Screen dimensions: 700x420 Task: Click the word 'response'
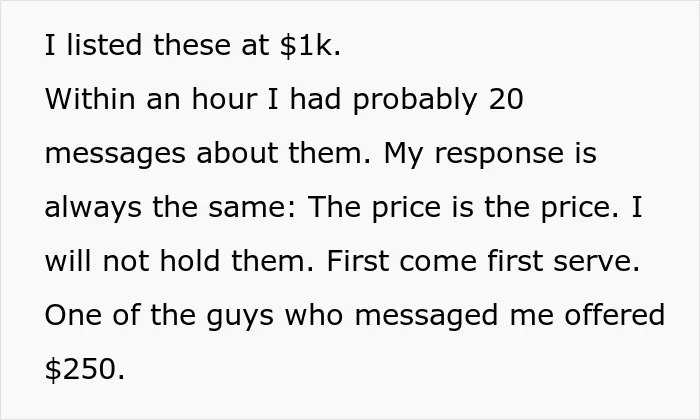point(499,155)
